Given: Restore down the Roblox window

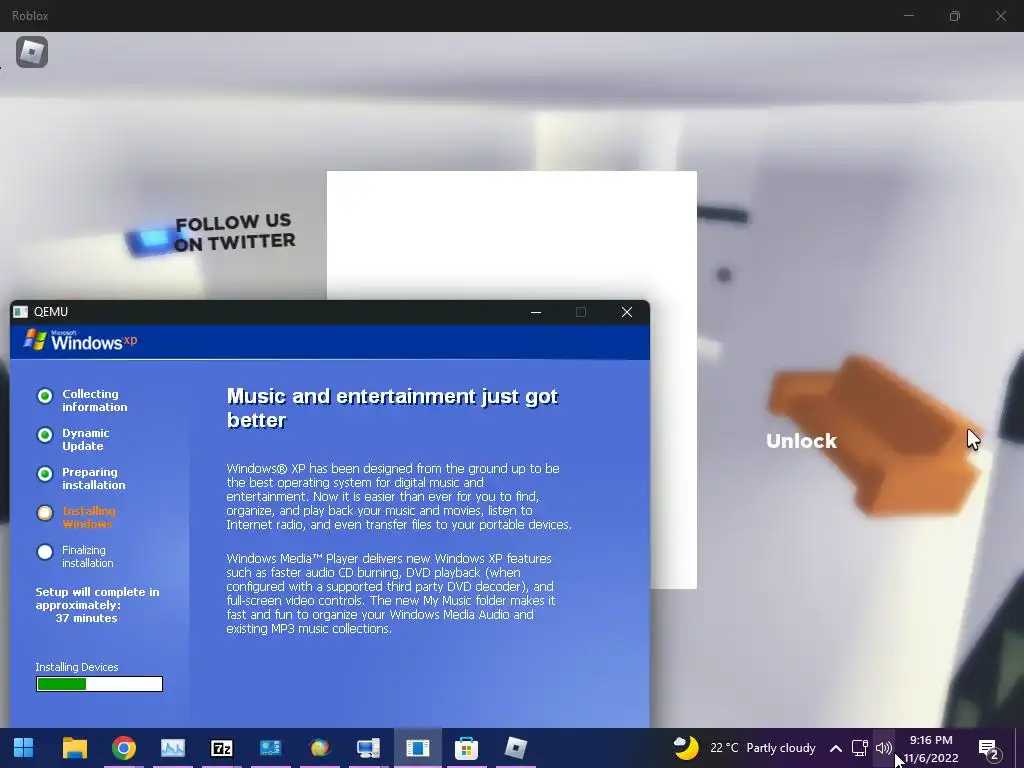Looking at the screenshot, I should [x=955, y=16].
